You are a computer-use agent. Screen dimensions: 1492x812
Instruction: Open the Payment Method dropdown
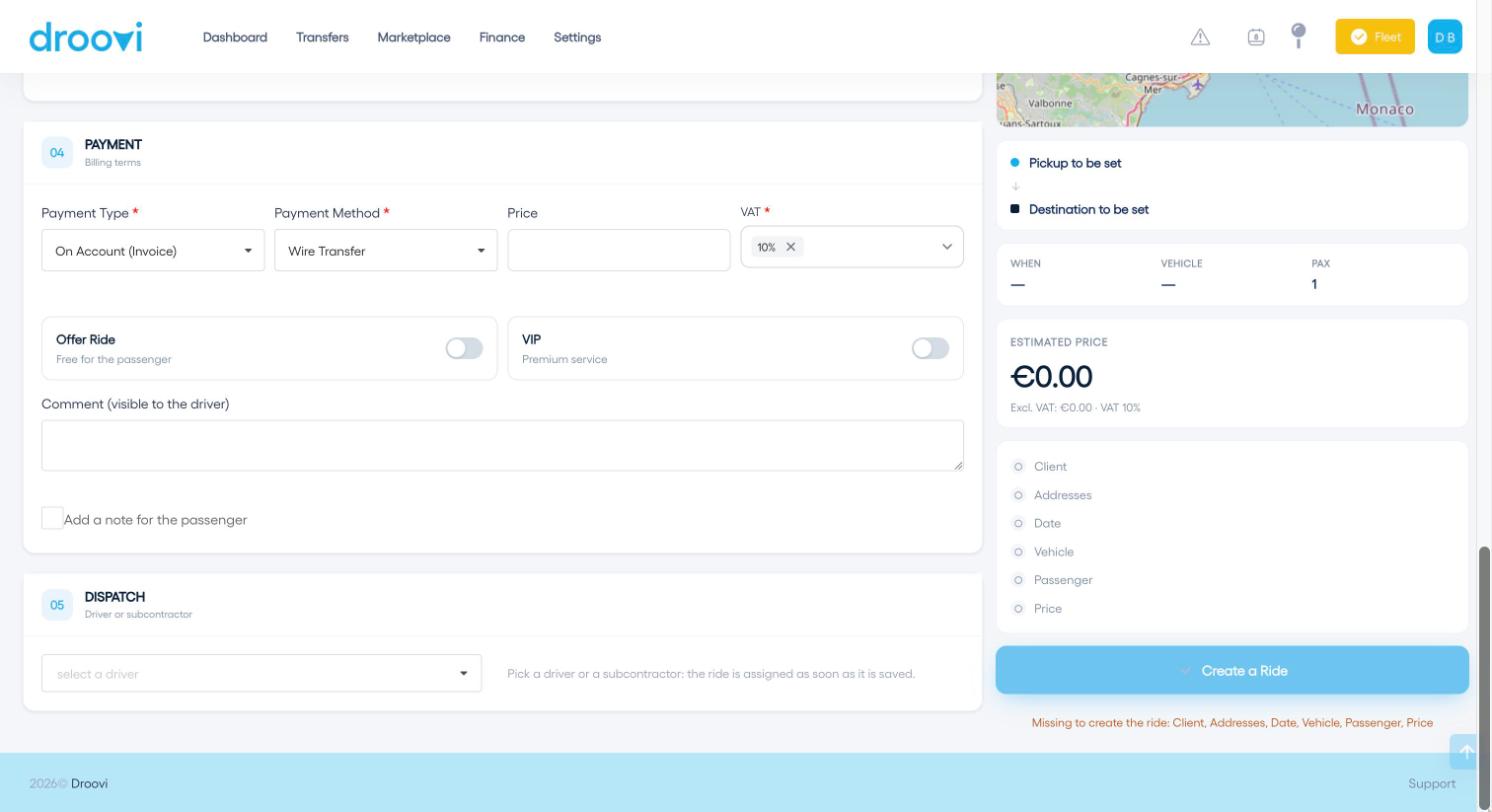[386, 250]
